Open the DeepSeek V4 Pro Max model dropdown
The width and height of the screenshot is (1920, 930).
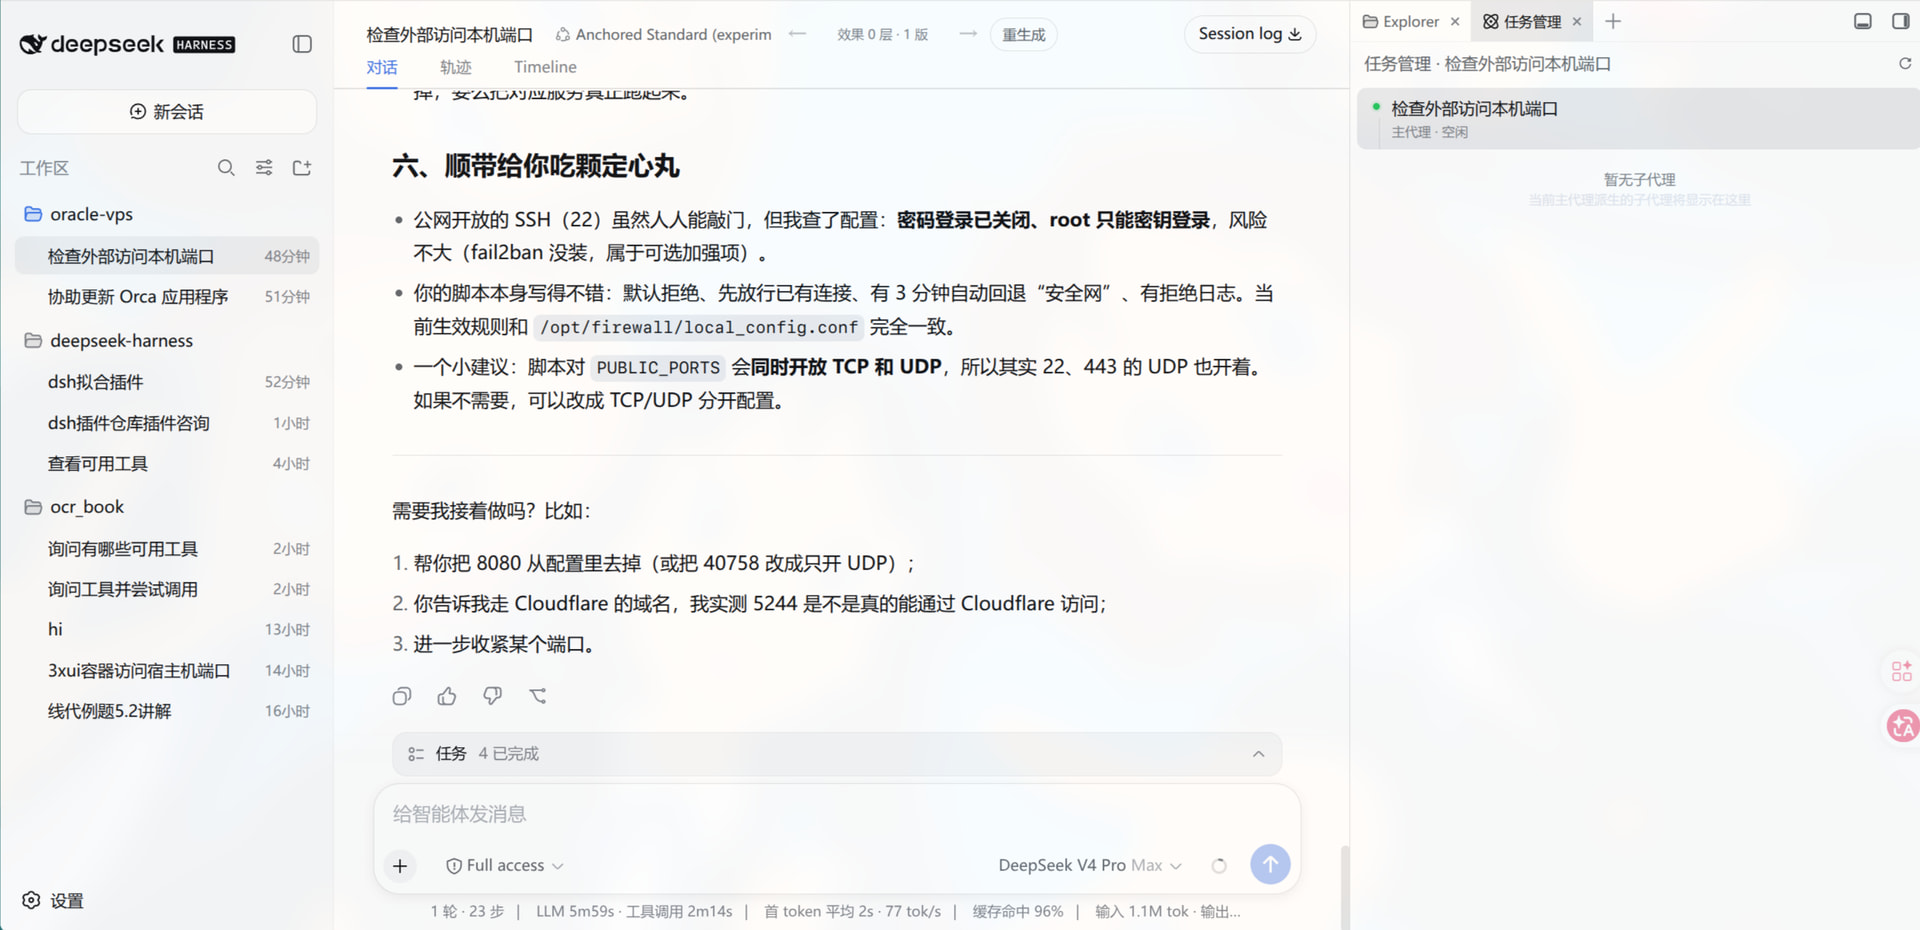tap(1090, 866)
